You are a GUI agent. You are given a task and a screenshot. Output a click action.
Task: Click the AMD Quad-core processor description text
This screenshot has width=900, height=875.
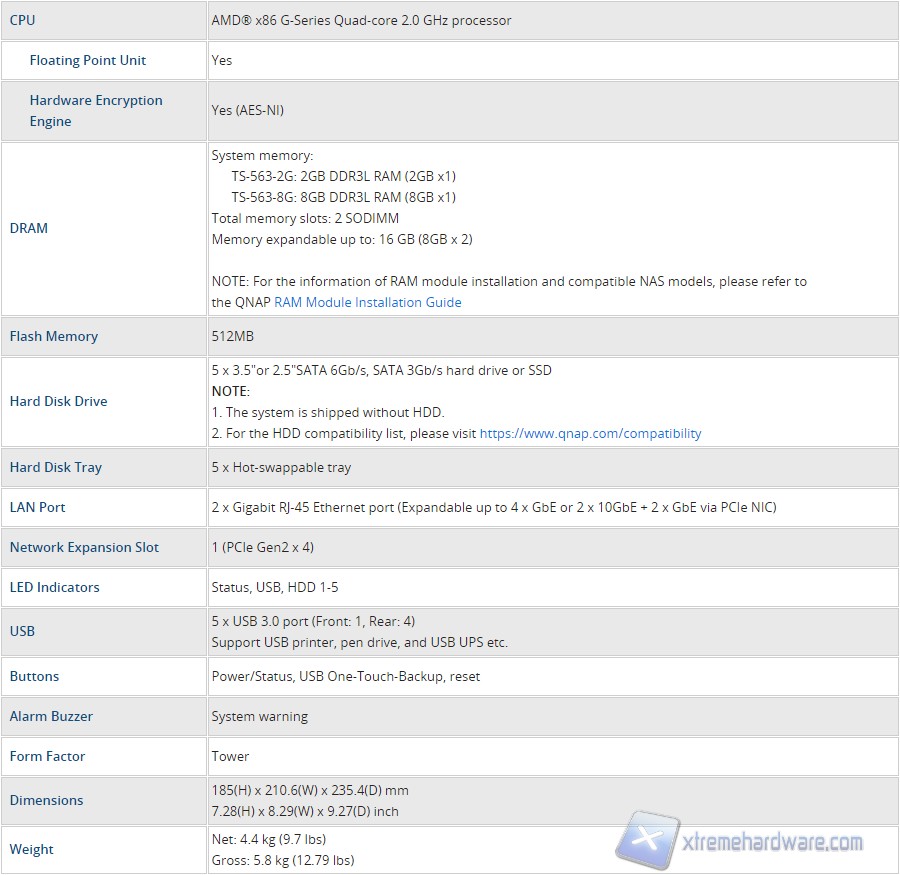[x=361, y=20]
